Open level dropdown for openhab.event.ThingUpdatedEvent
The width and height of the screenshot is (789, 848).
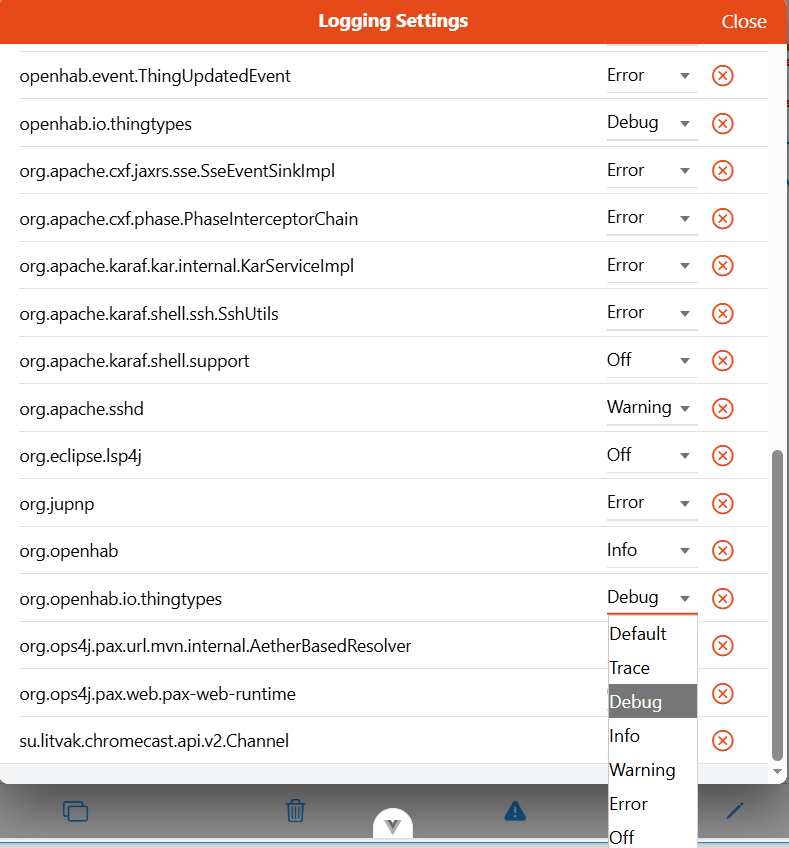652,76
